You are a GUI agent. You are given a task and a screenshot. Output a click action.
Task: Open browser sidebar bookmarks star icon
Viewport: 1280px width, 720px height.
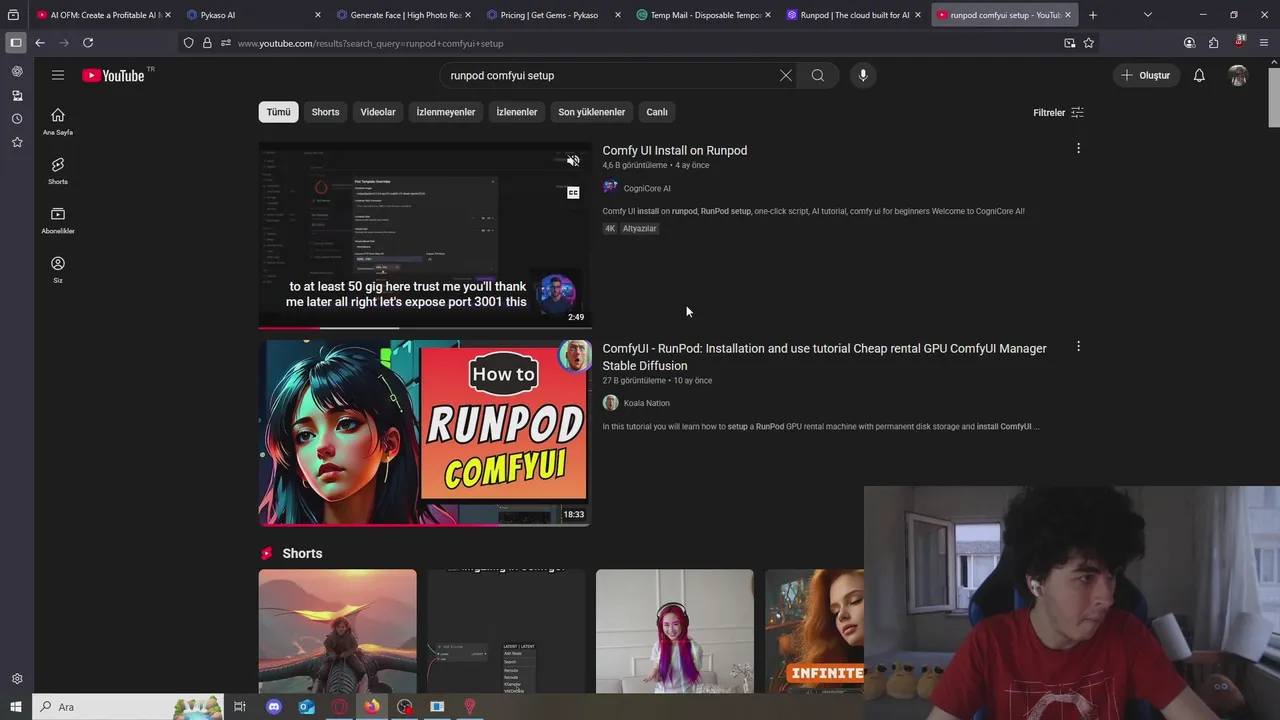(17, 143)
